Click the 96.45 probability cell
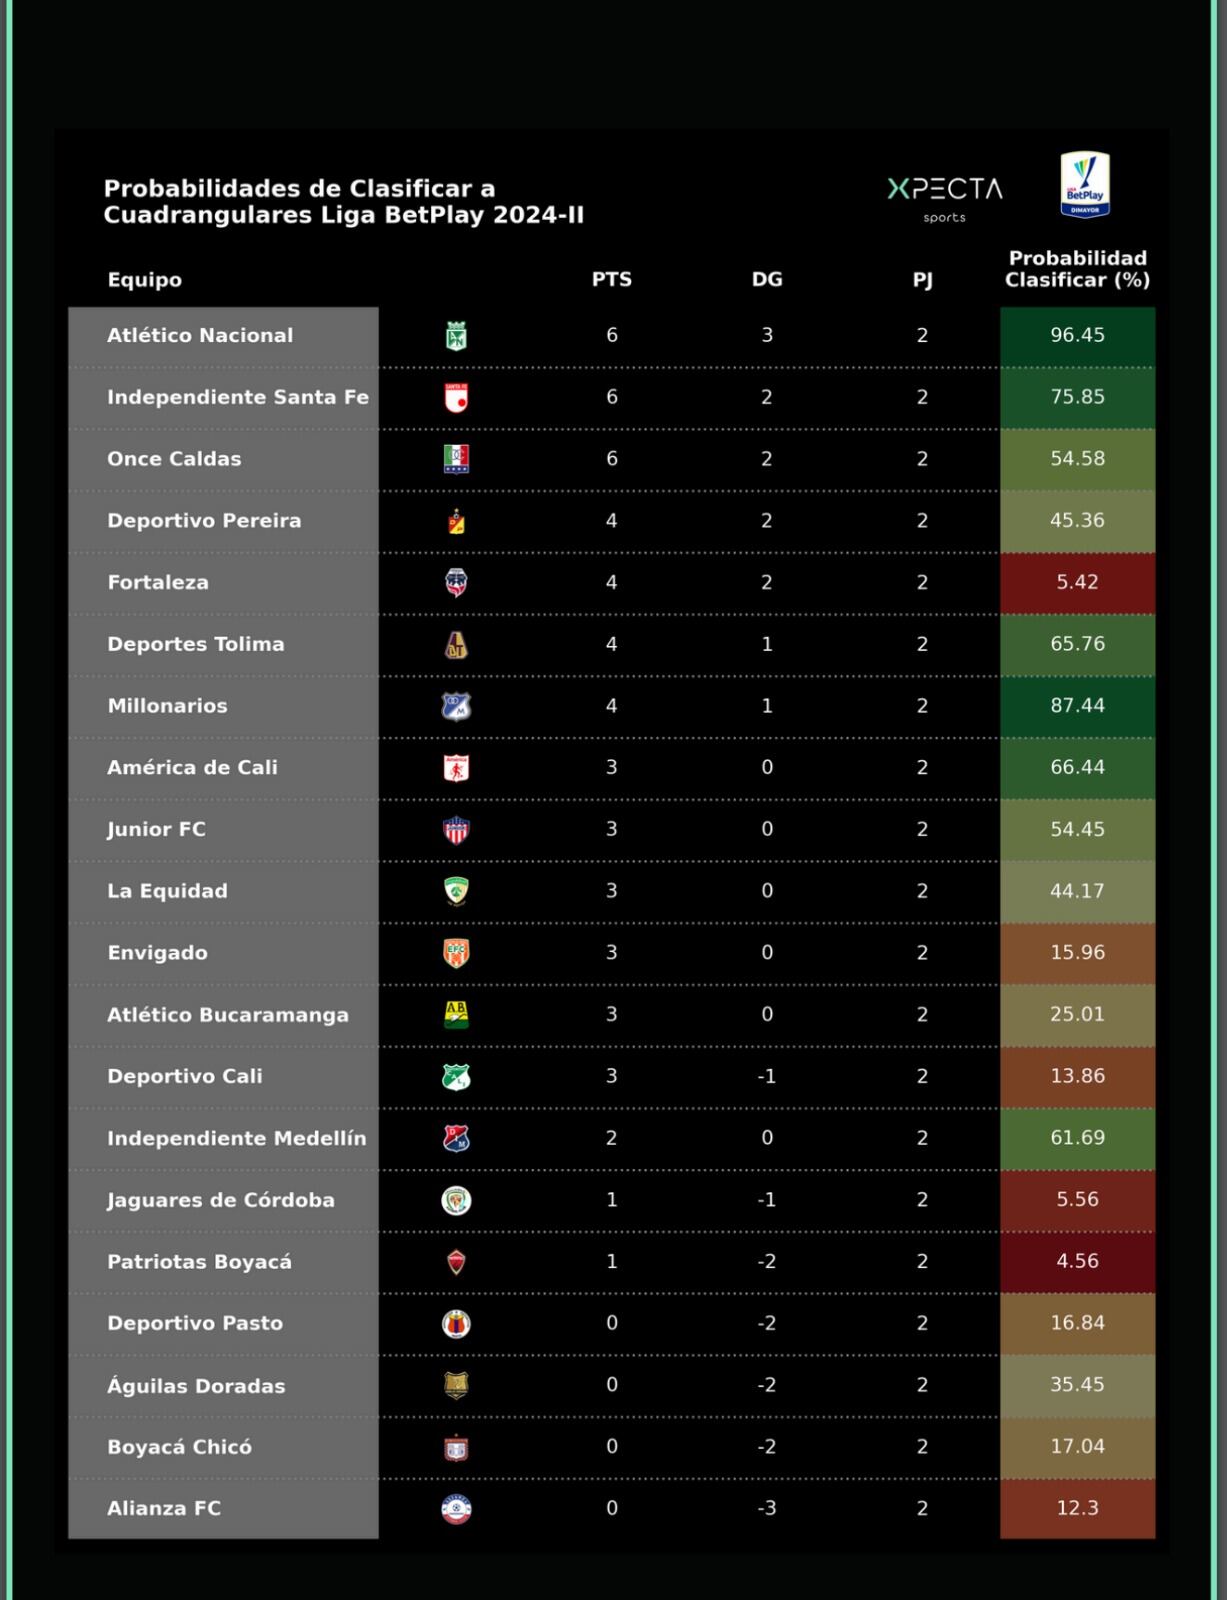 [x=1077, y=336]
